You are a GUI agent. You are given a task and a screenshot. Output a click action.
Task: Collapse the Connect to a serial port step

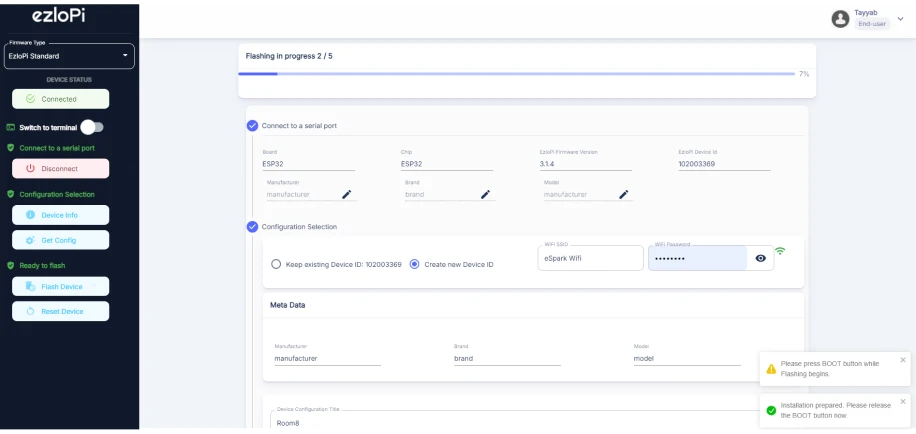(x=252, y=125)
